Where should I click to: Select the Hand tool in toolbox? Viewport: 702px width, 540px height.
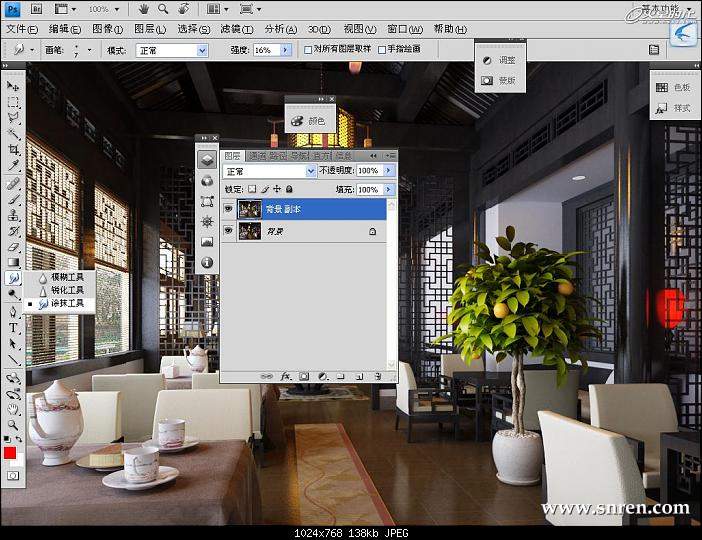[x=13, y=409]
